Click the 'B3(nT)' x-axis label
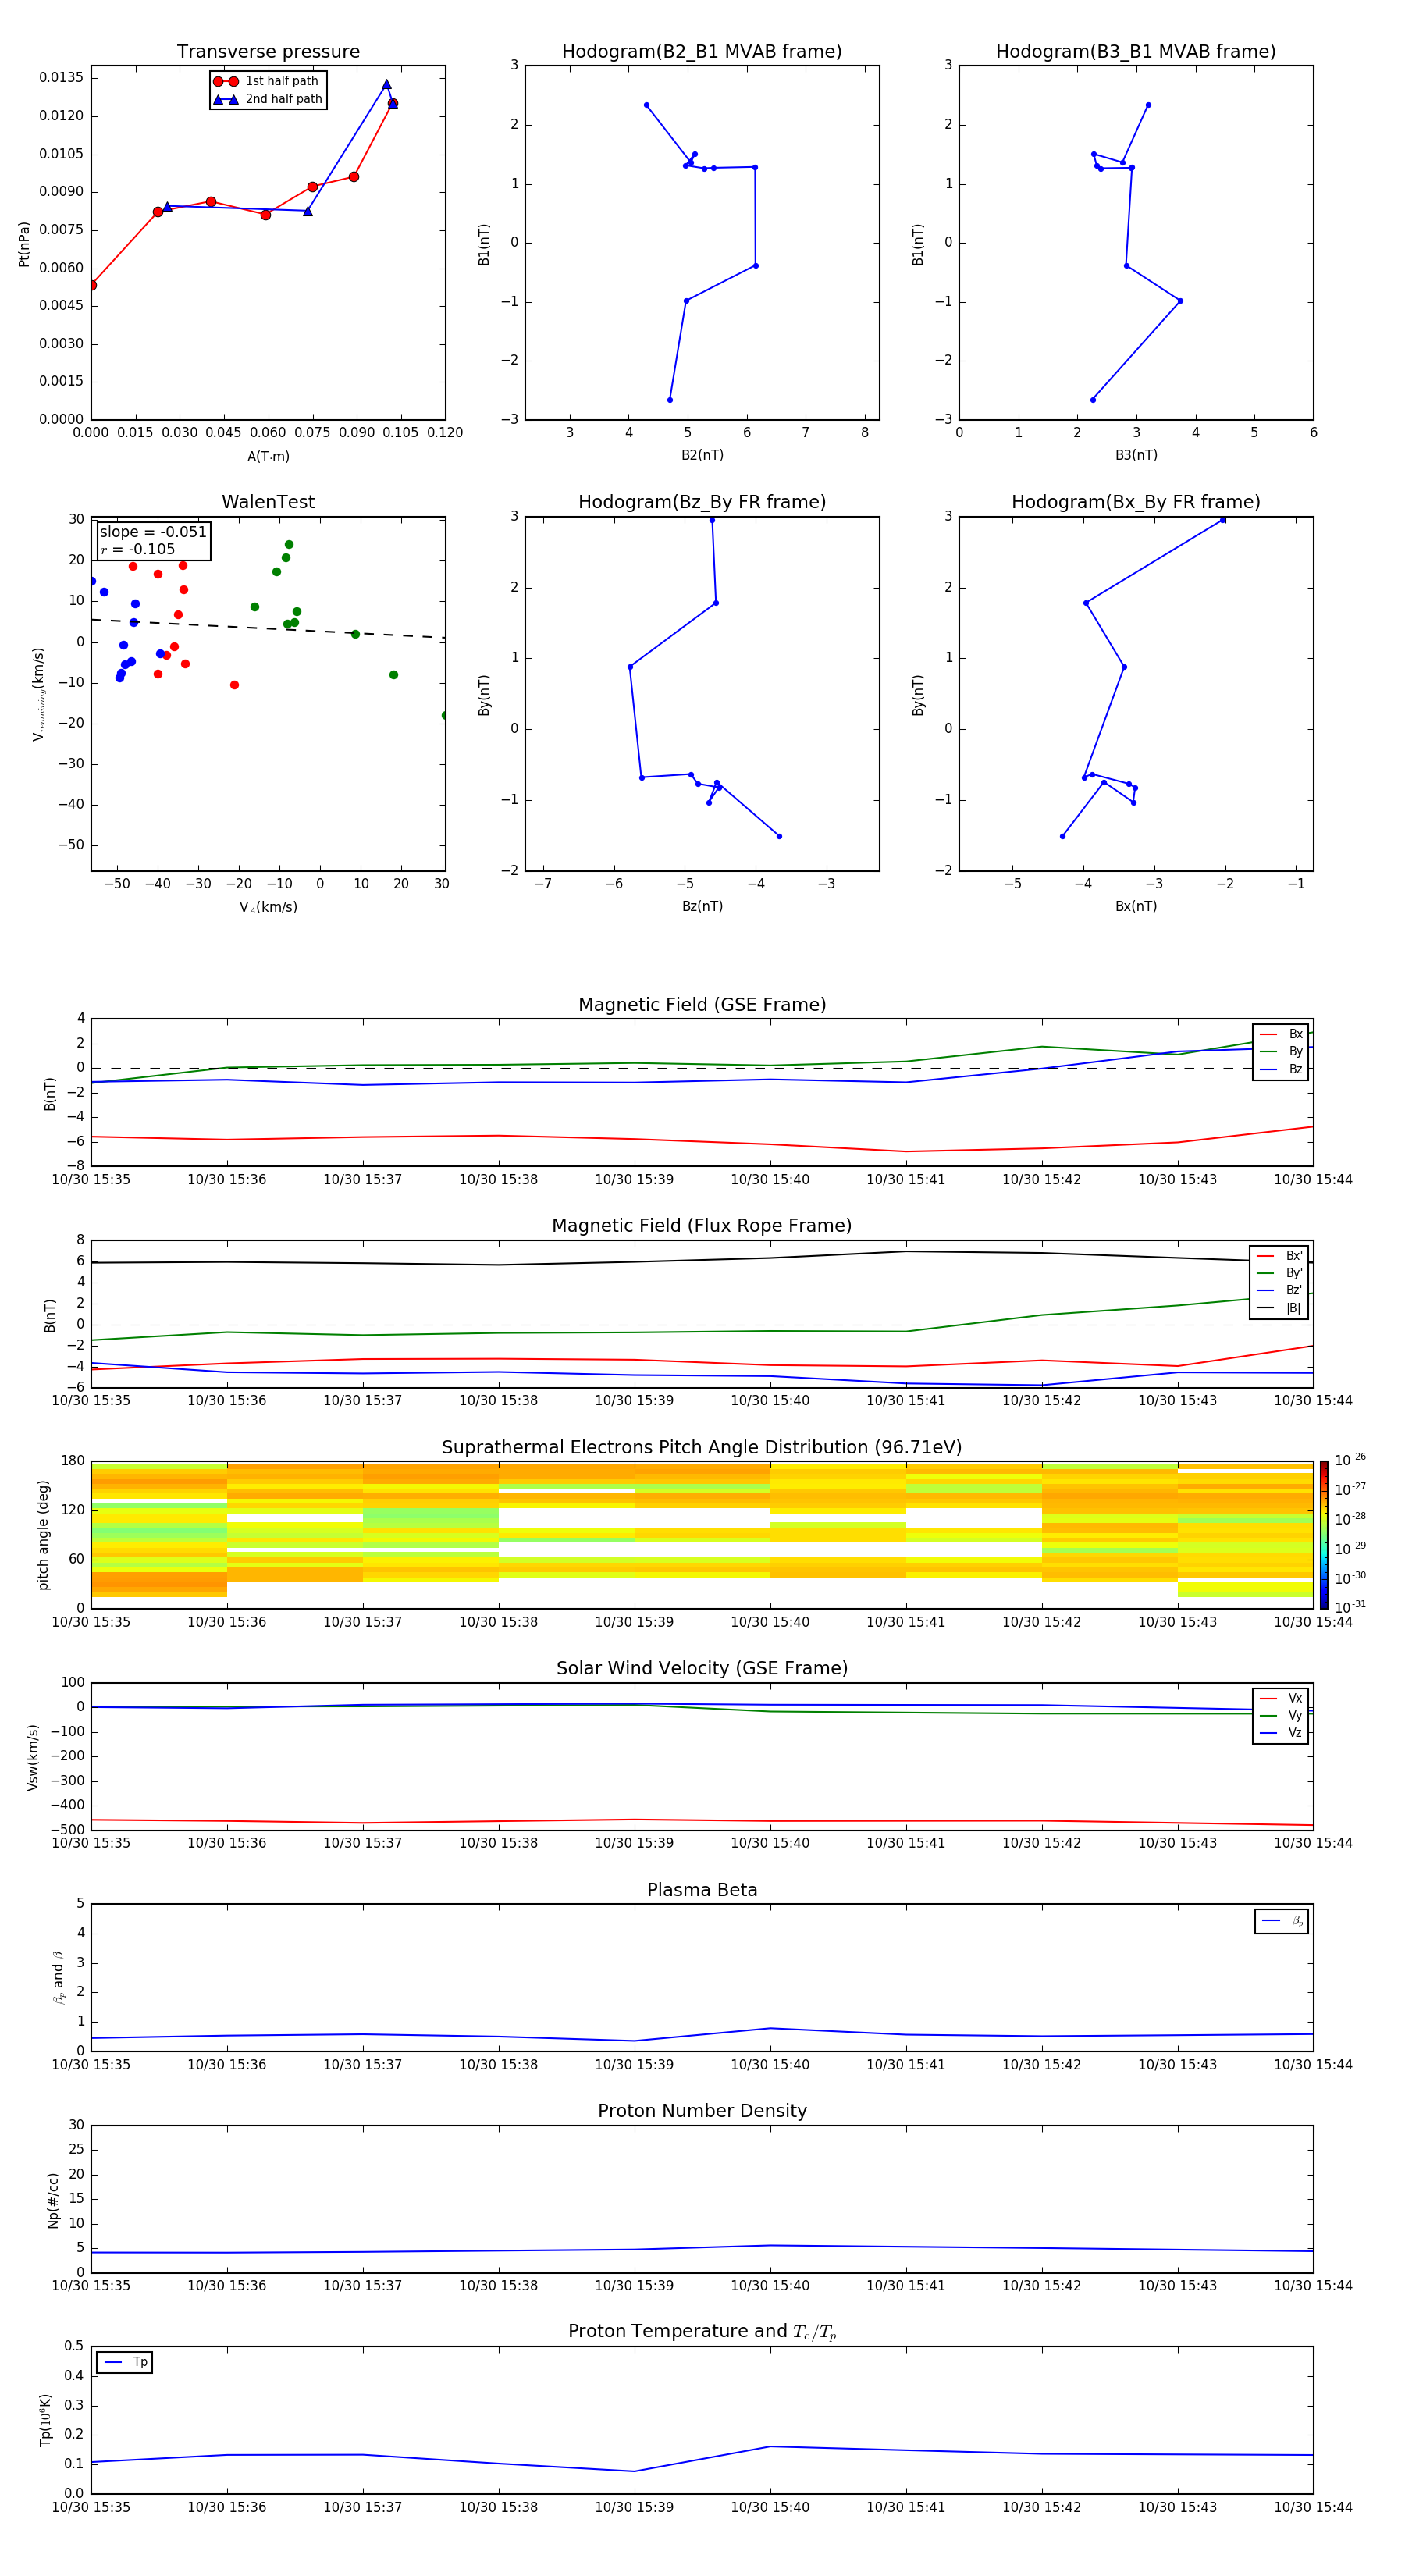Viewport: 1405px width, 2576px height. 1136,455
